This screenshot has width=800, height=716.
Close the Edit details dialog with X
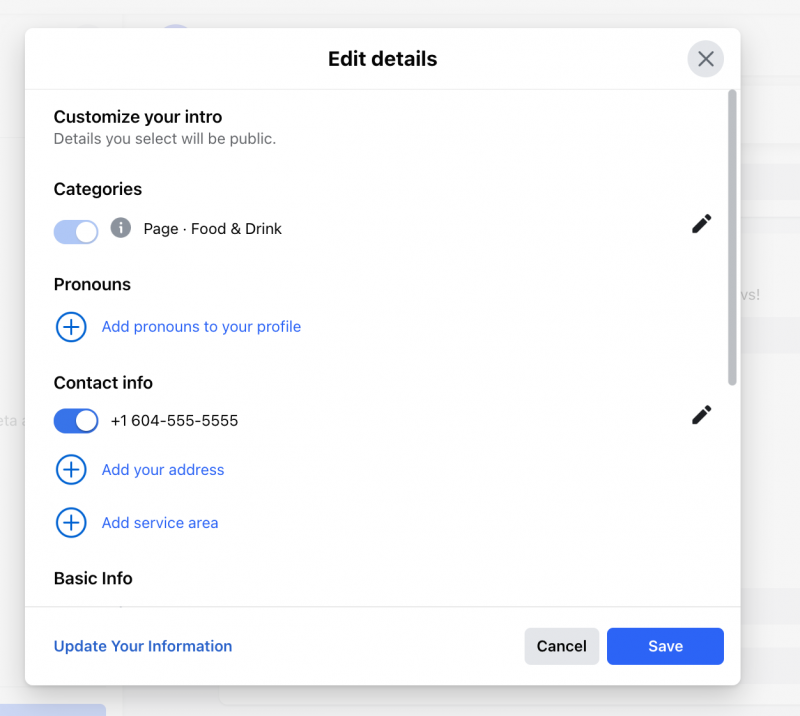coord(705,59)
